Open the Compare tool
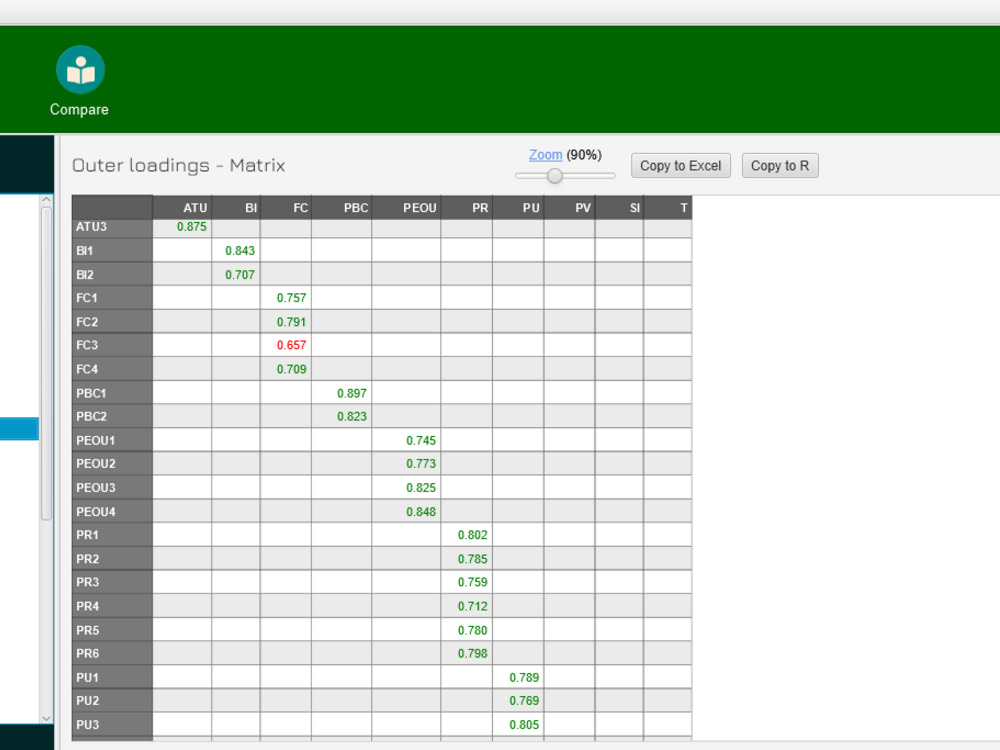Viewport: 1000px width, 750px height. click(x=80, y=75)
